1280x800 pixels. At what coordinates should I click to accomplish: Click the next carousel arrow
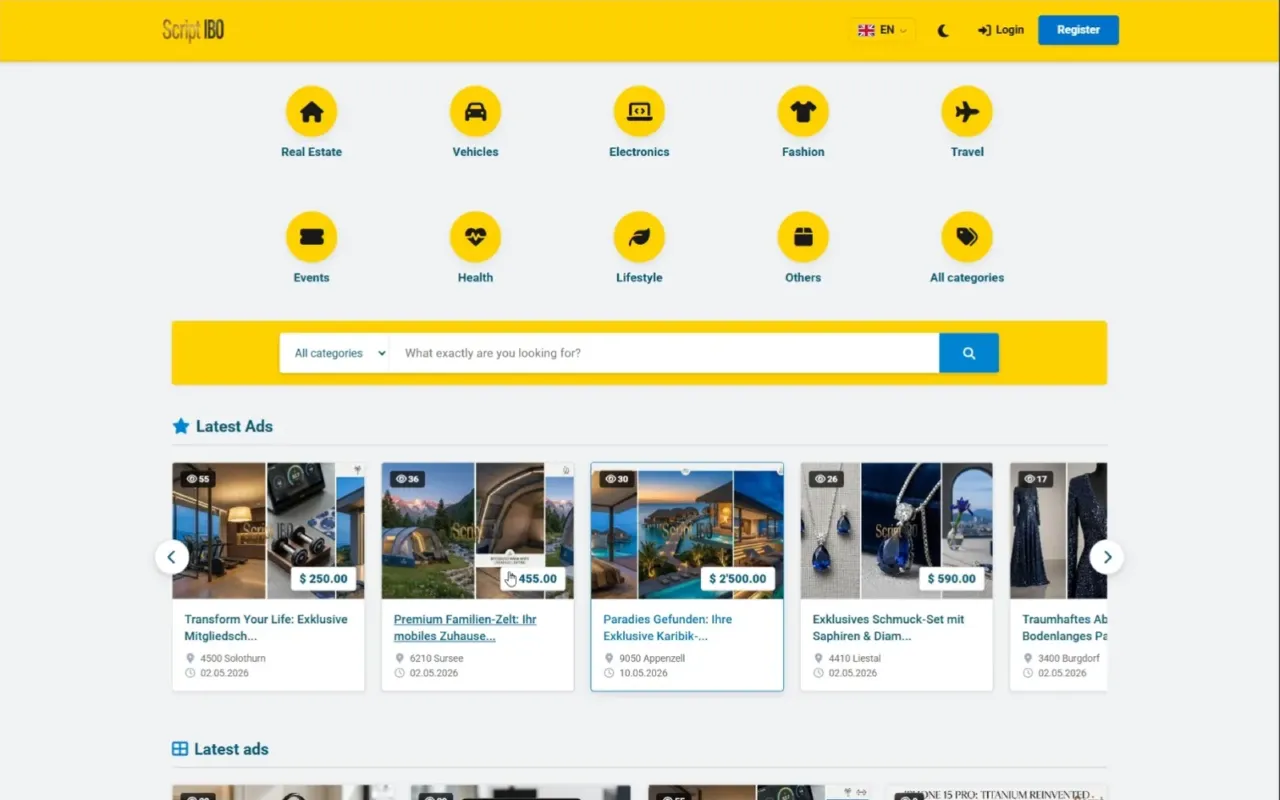point(1106,557)
